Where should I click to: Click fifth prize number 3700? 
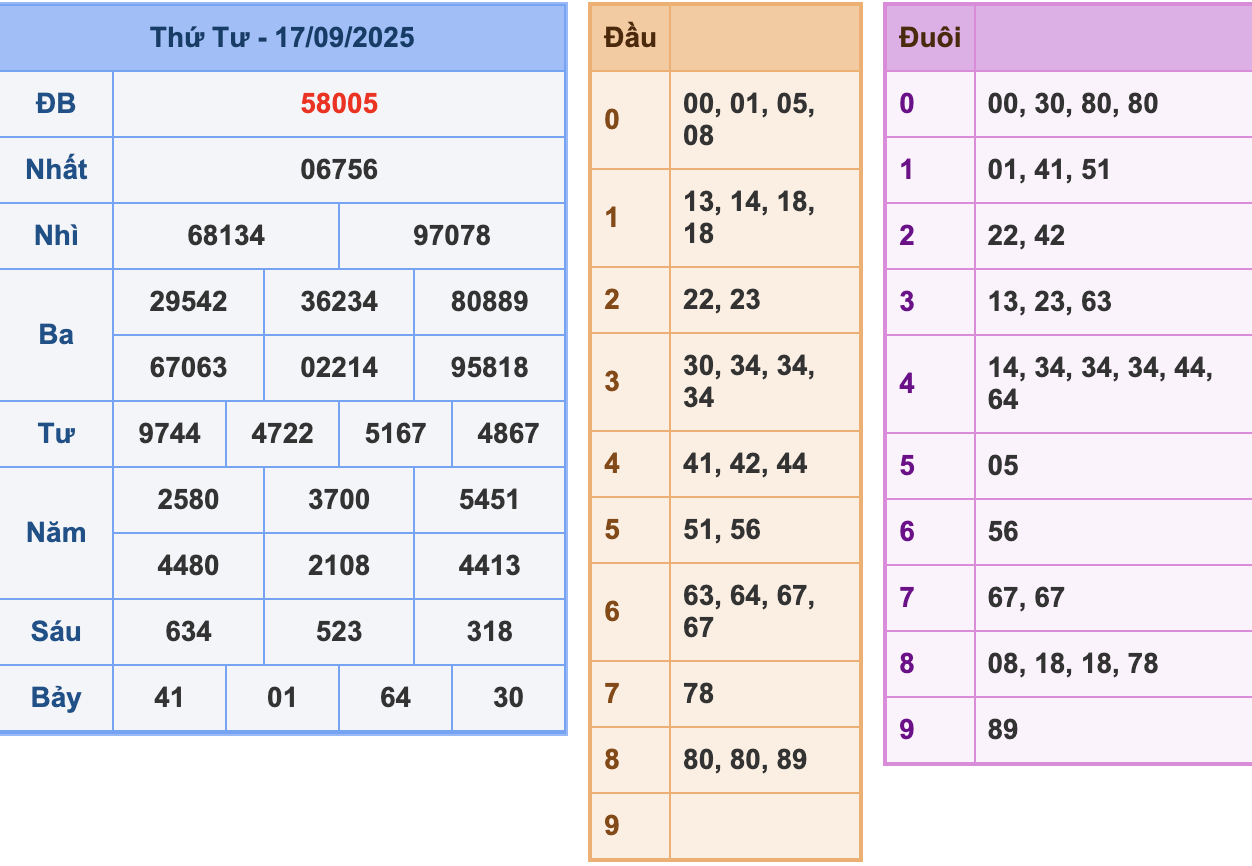337,500
